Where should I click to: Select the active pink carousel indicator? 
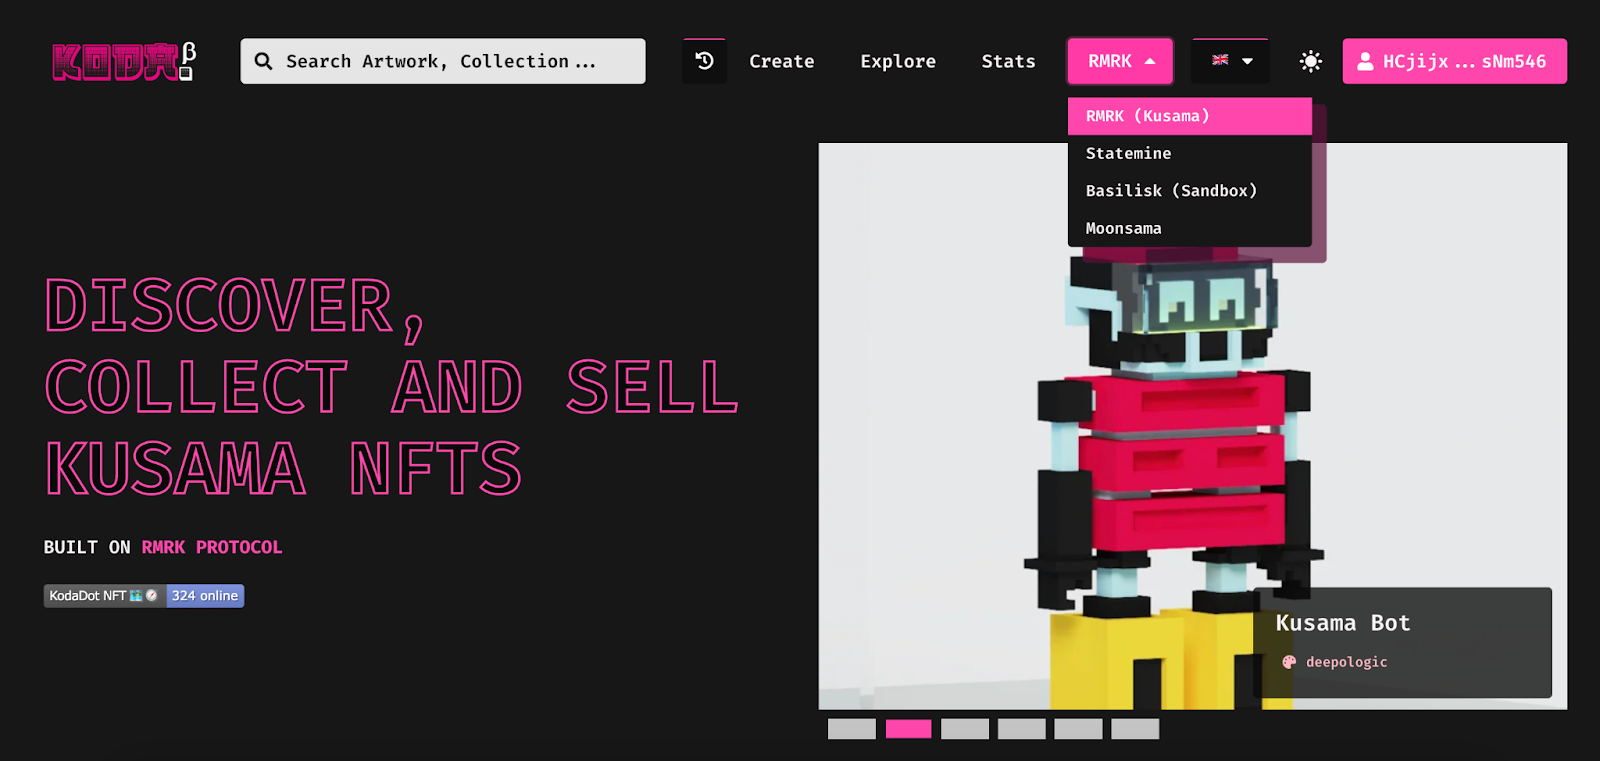tap(908, 729)
